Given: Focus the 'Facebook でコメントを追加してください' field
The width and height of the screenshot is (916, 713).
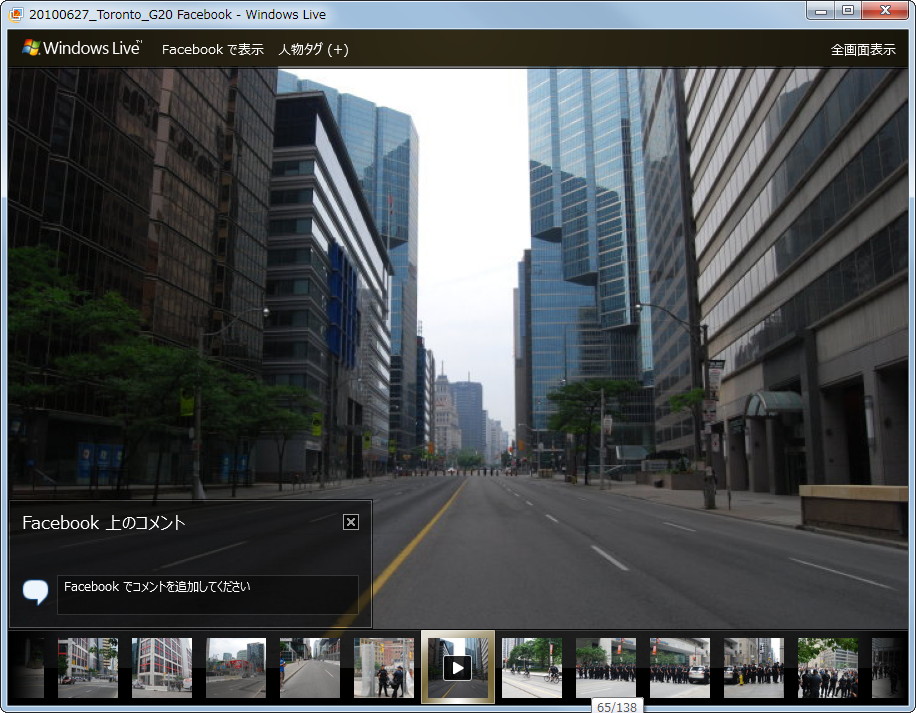Looking at the screenshot, I should (x=207, y=594).
